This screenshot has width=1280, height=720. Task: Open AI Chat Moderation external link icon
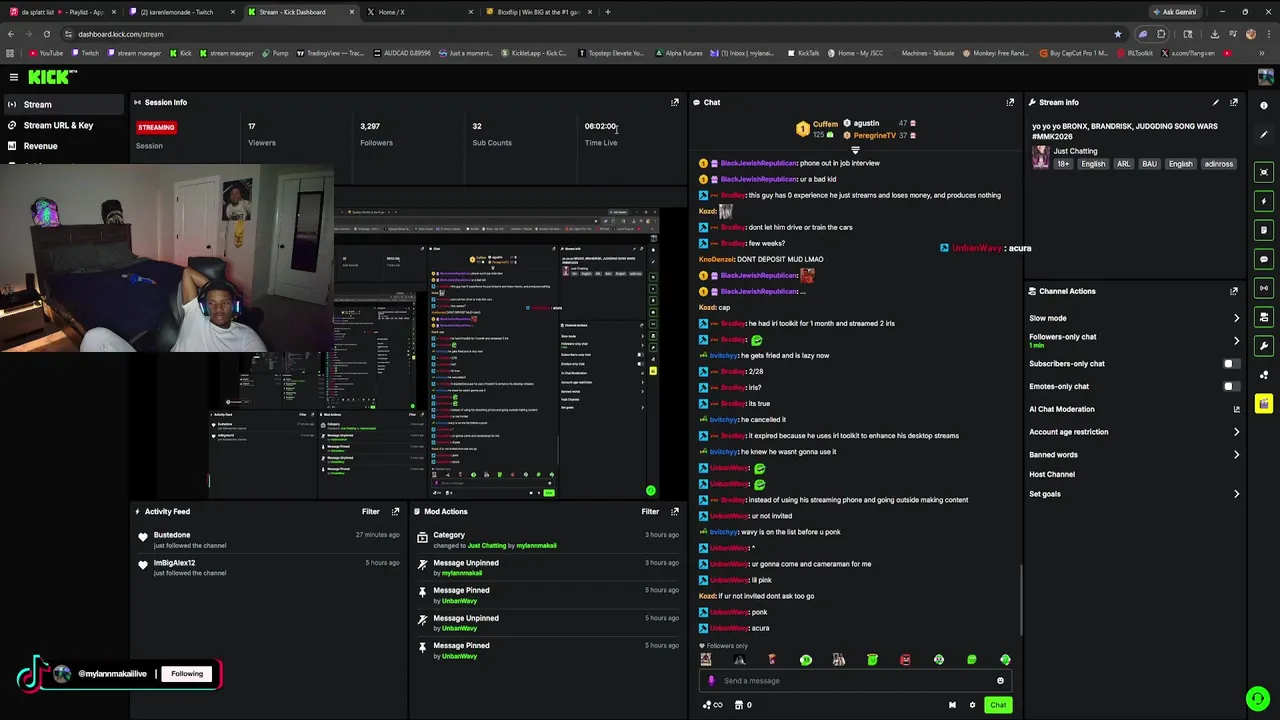point(1237,409)
